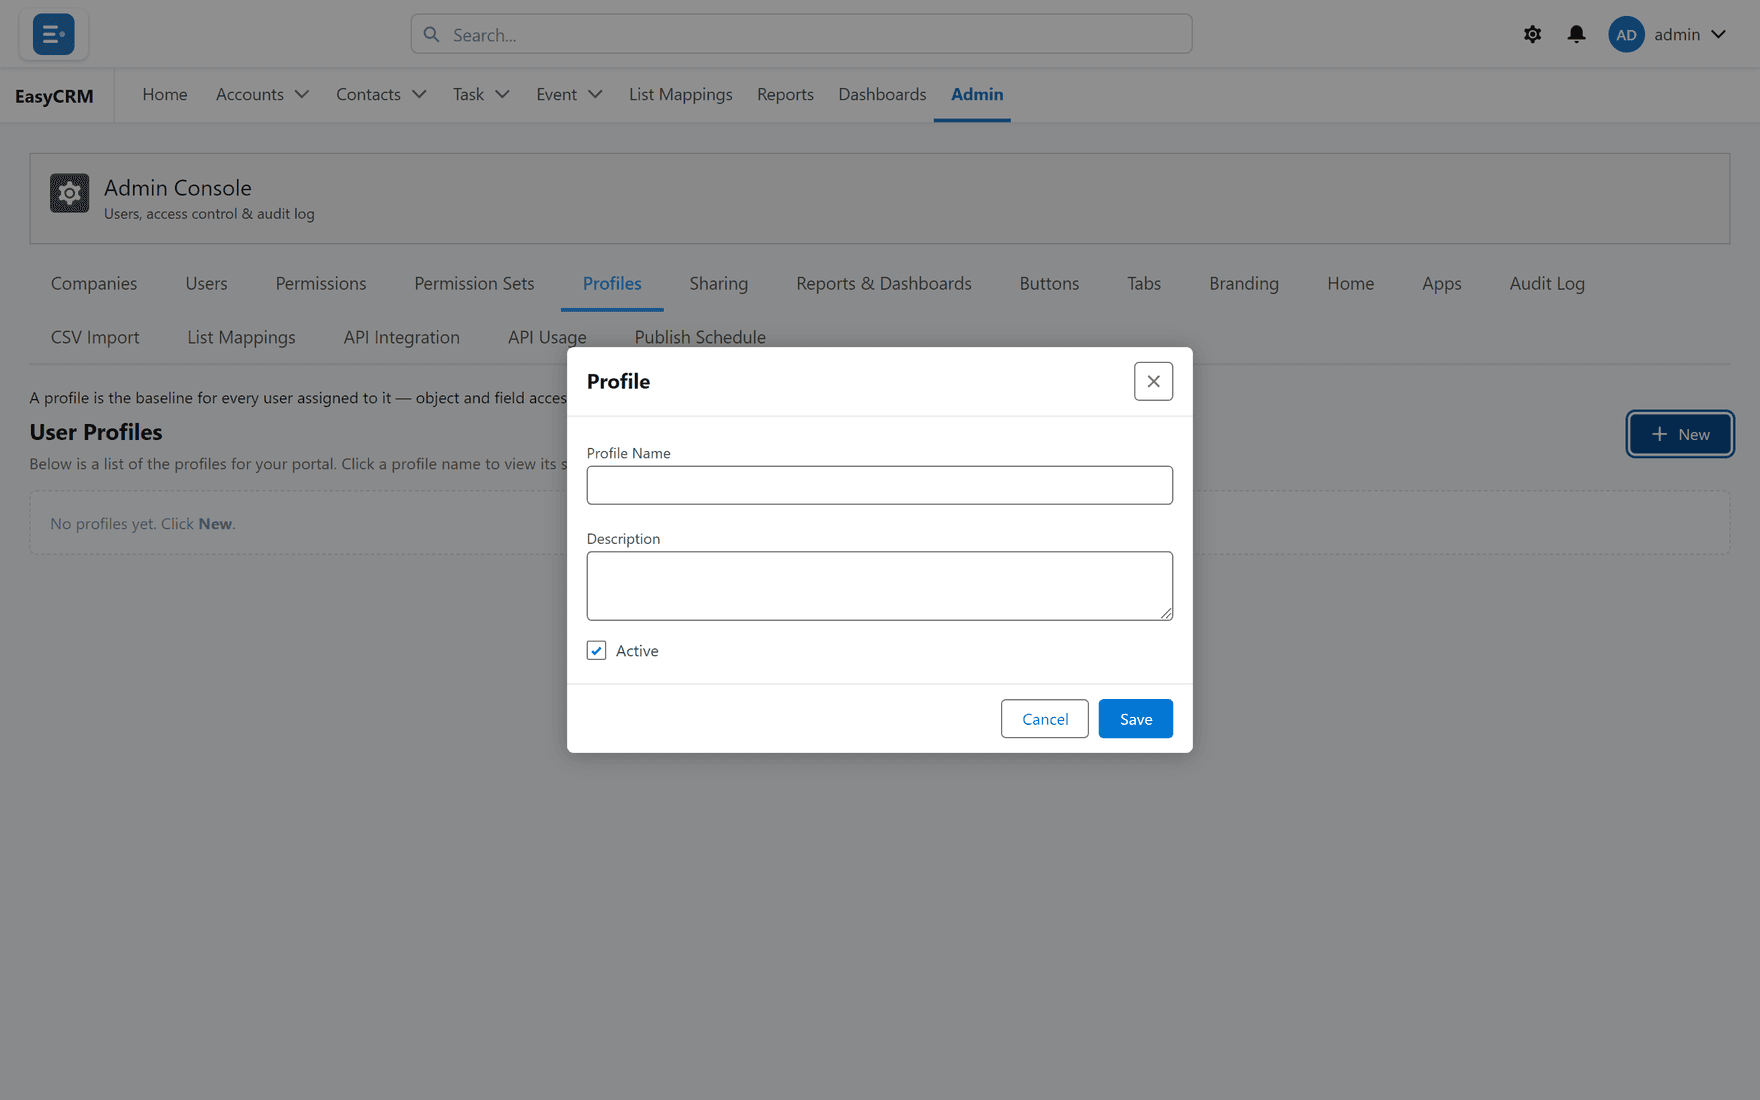
Task: Go to the Home nav item
Action: pyautogui.click(x=165, y=94)
